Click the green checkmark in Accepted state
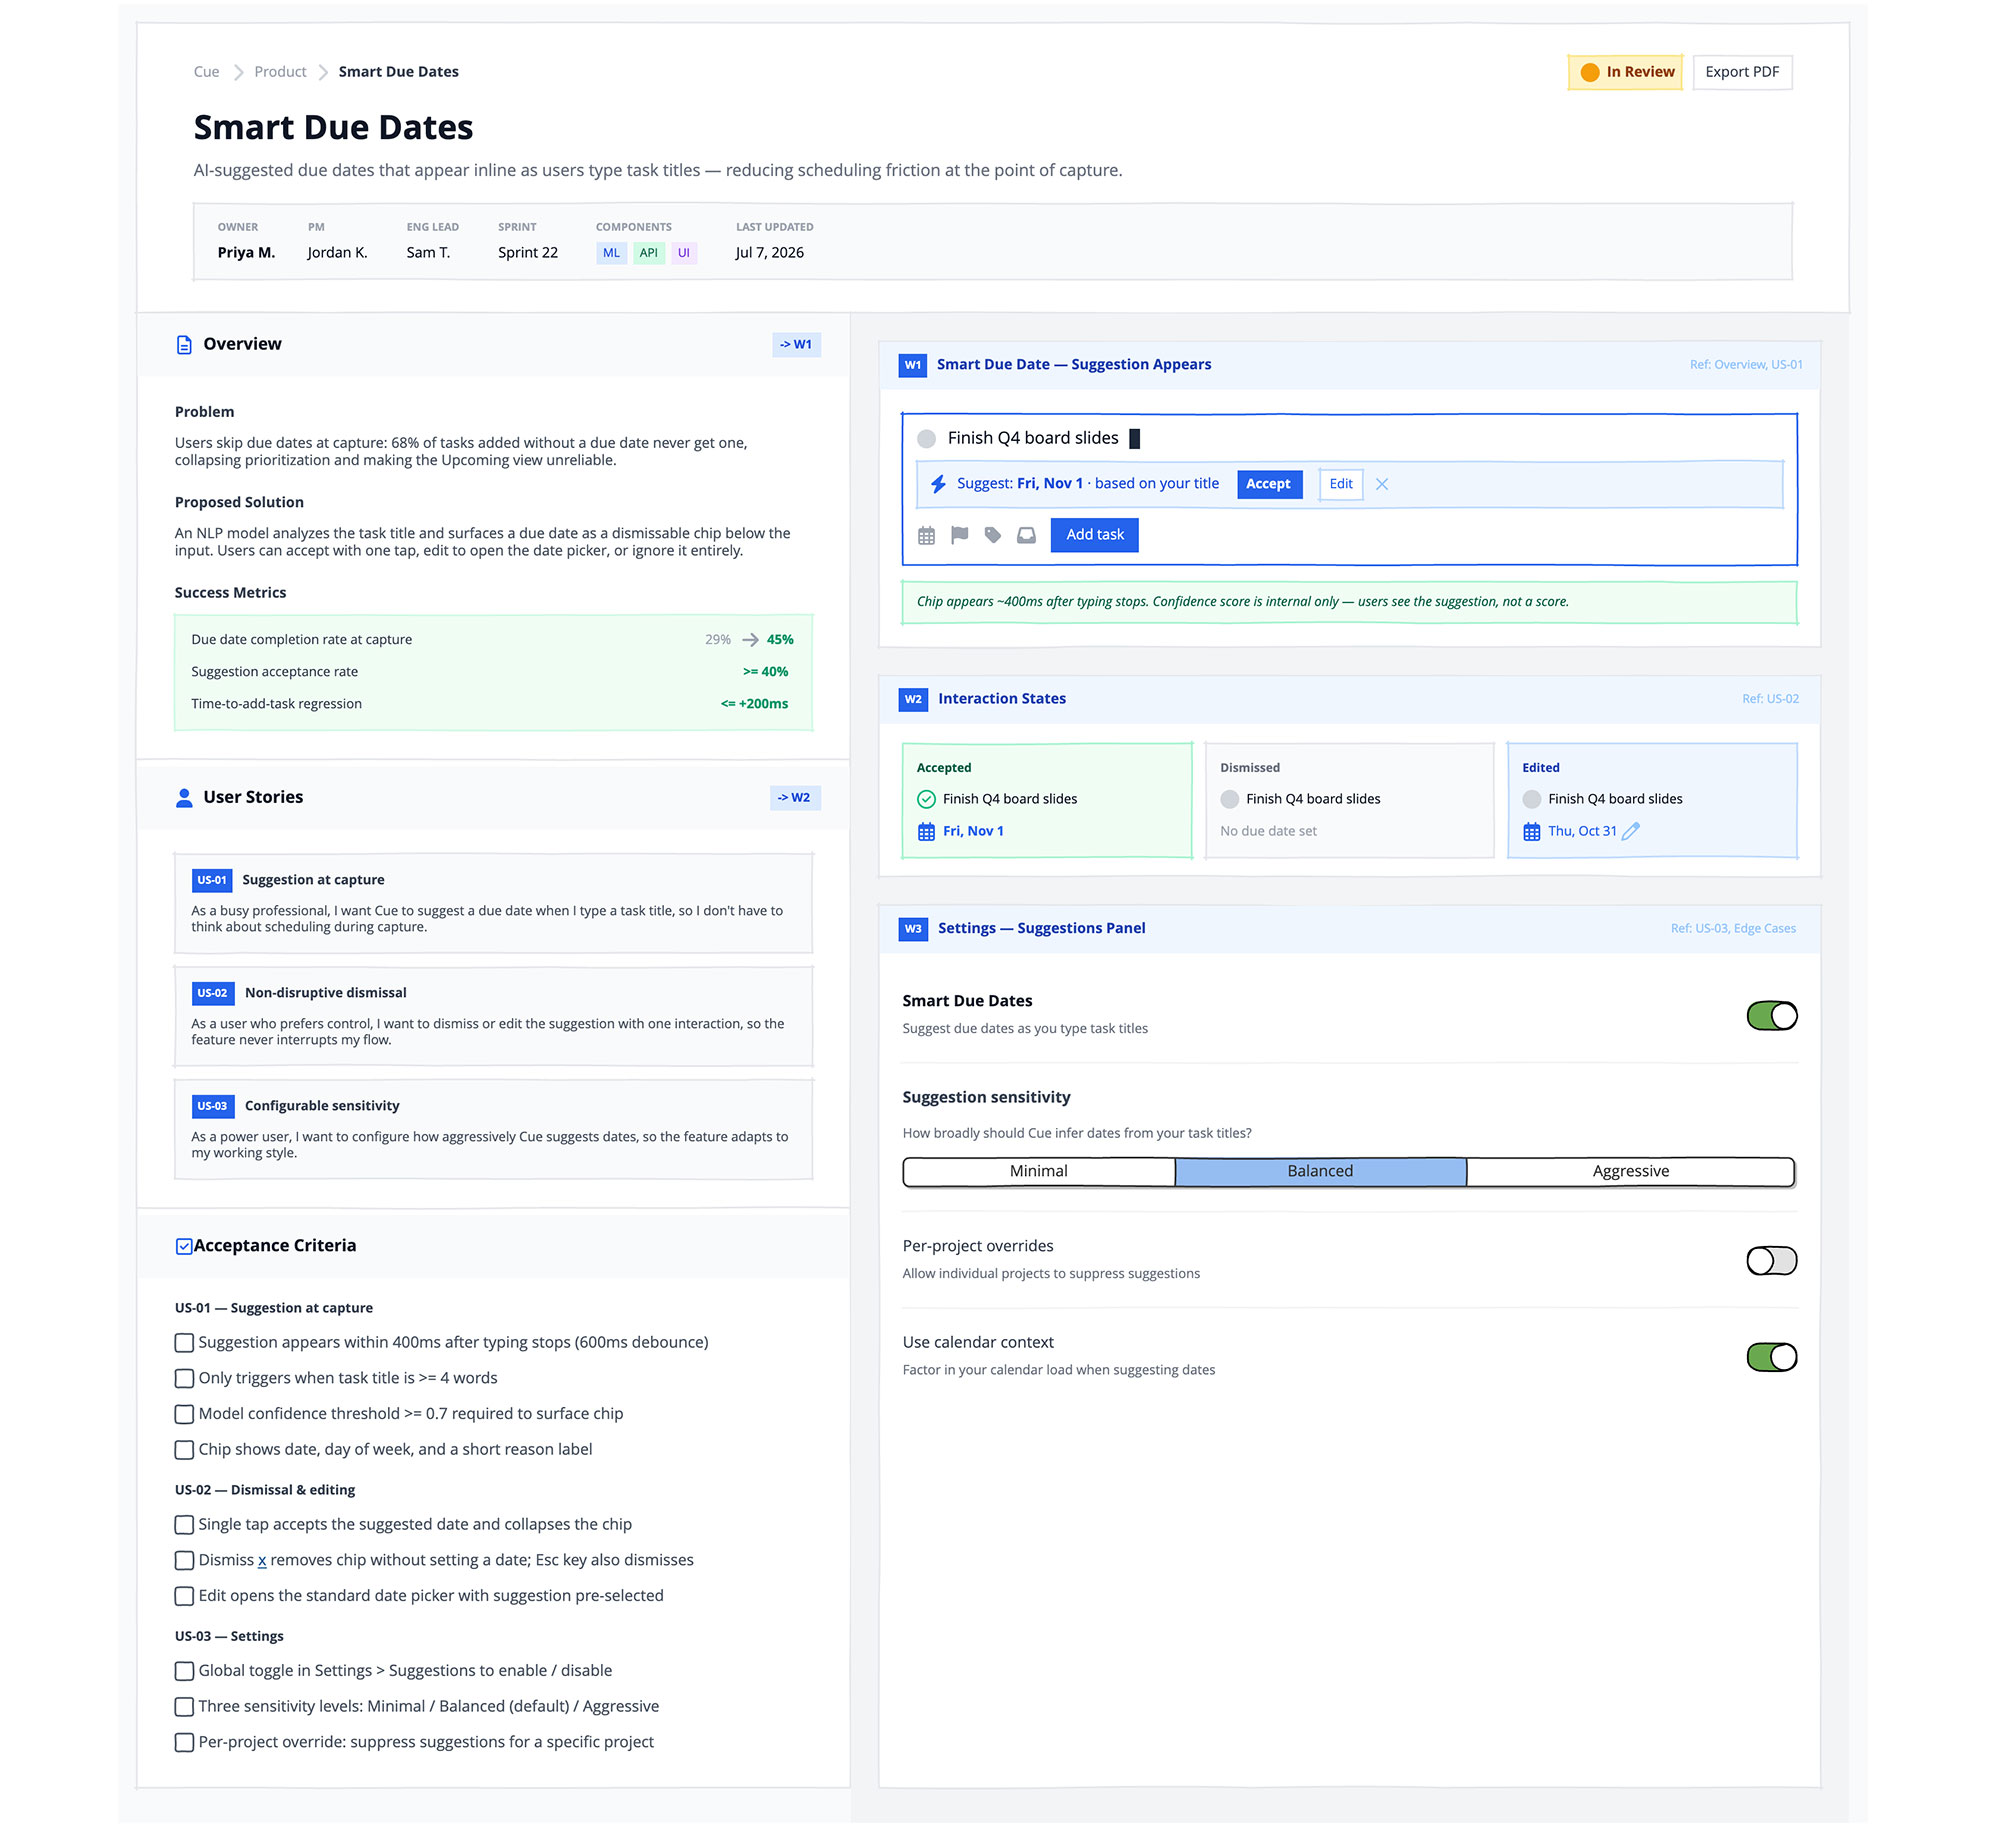 (926, 799)
